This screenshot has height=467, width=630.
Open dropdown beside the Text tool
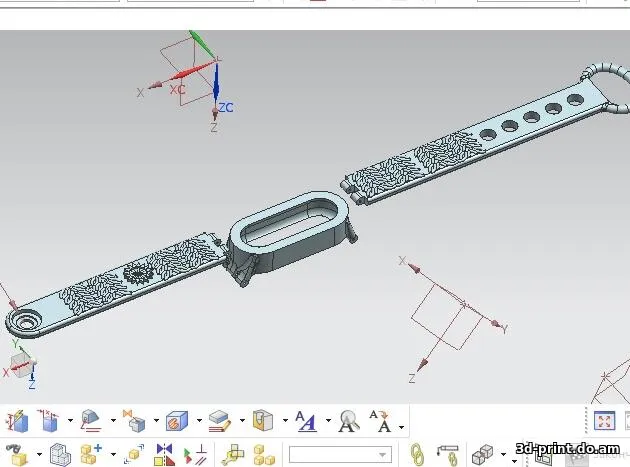328,421
